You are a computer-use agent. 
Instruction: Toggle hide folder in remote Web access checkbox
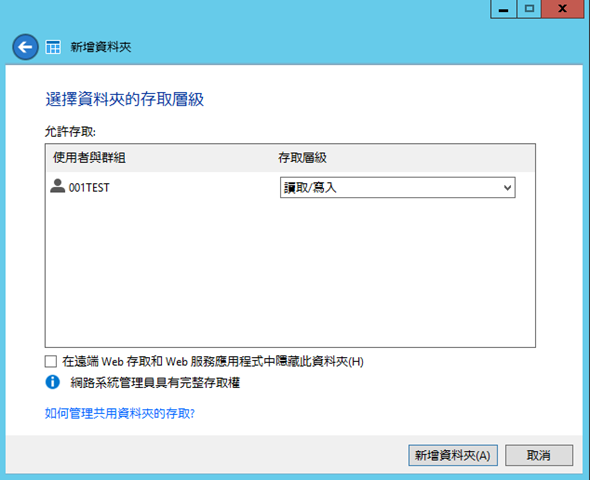tap(51, 362)
